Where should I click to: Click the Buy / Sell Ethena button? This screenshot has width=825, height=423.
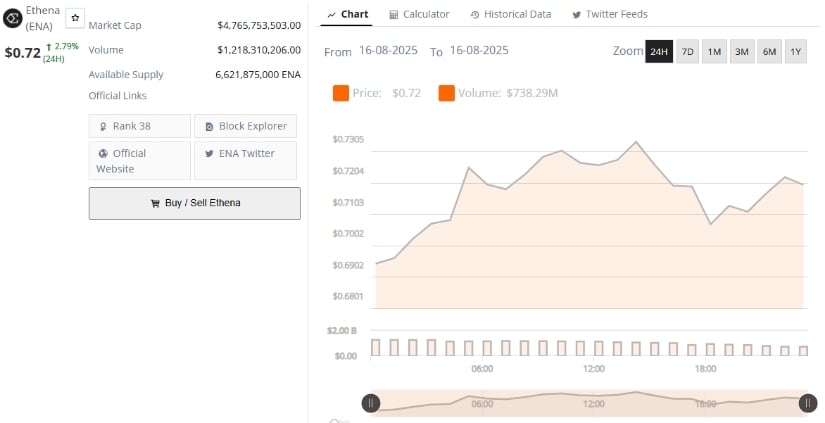(x=195, y=203)
